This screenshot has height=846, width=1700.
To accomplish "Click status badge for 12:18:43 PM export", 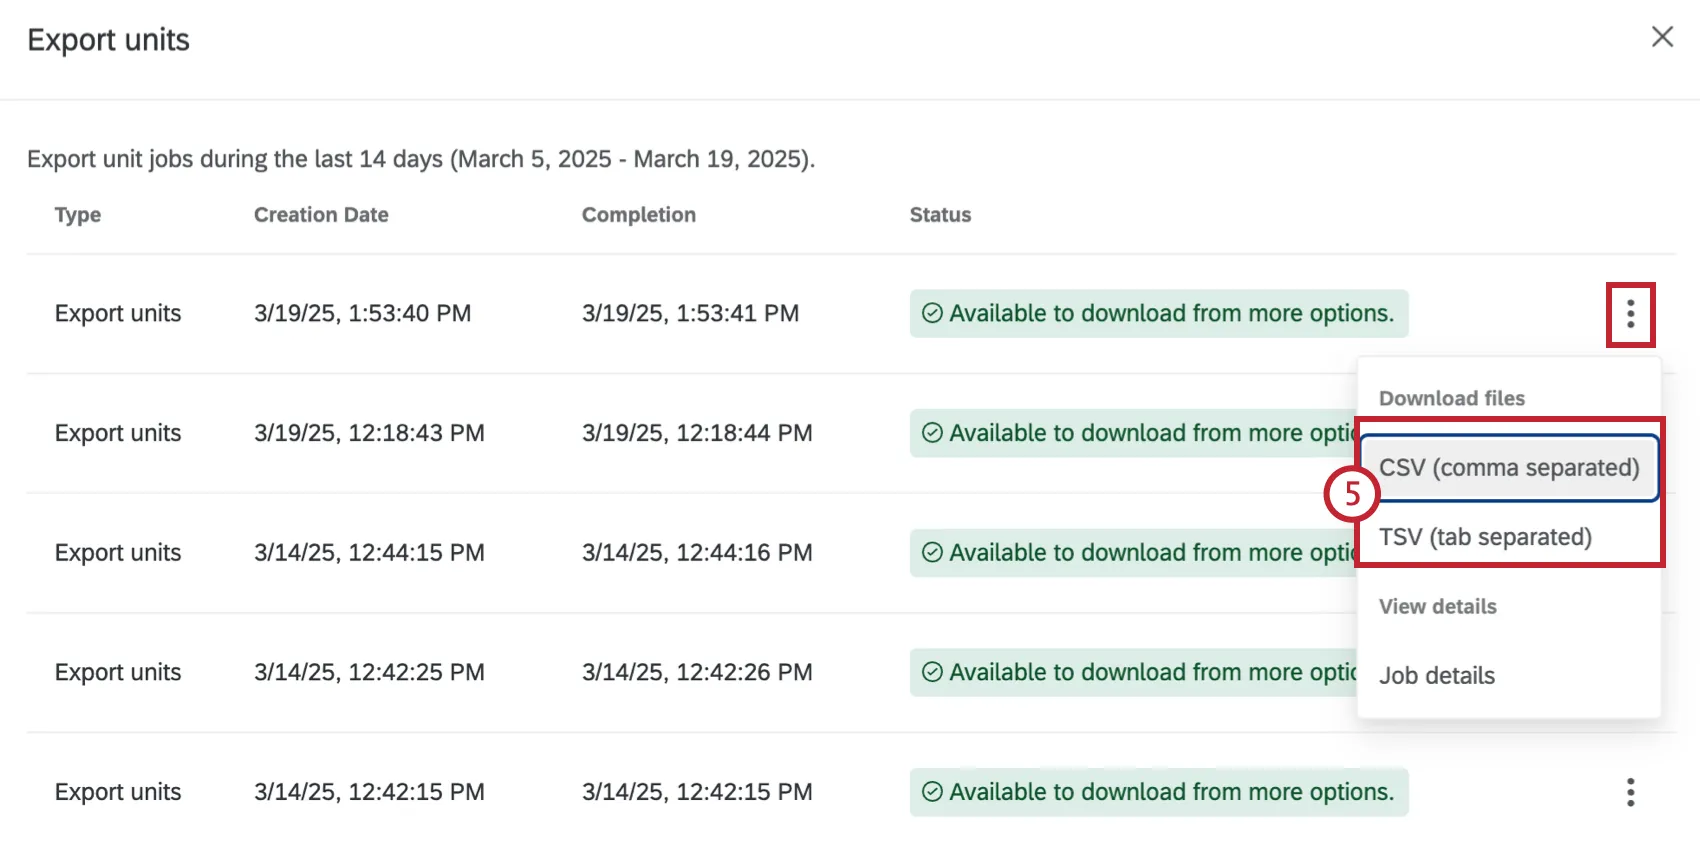I will (x=1132, y=433).
